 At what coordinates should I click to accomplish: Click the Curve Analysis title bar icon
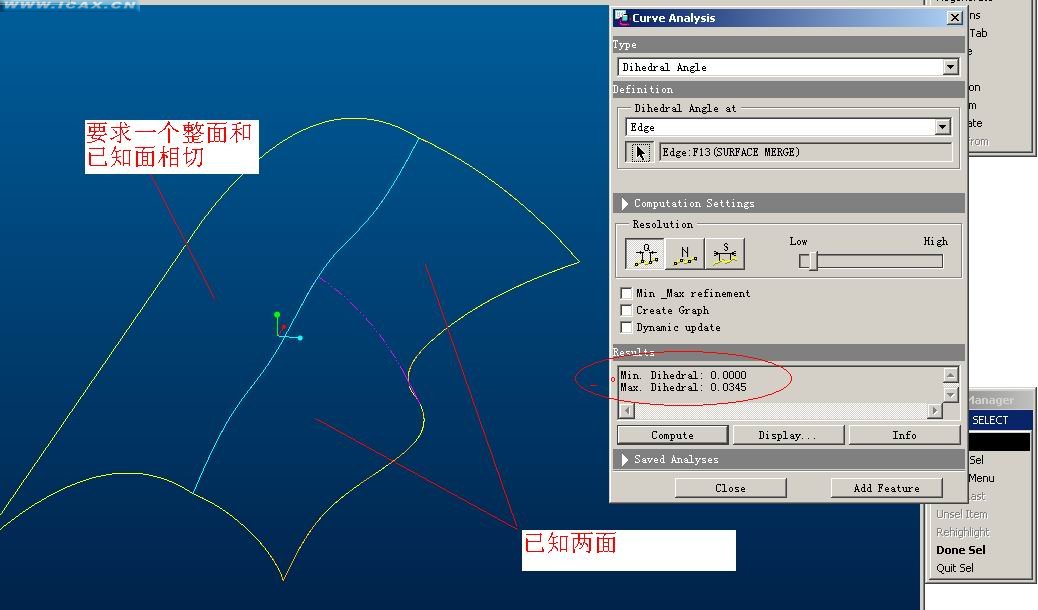(x=621, y=18)
